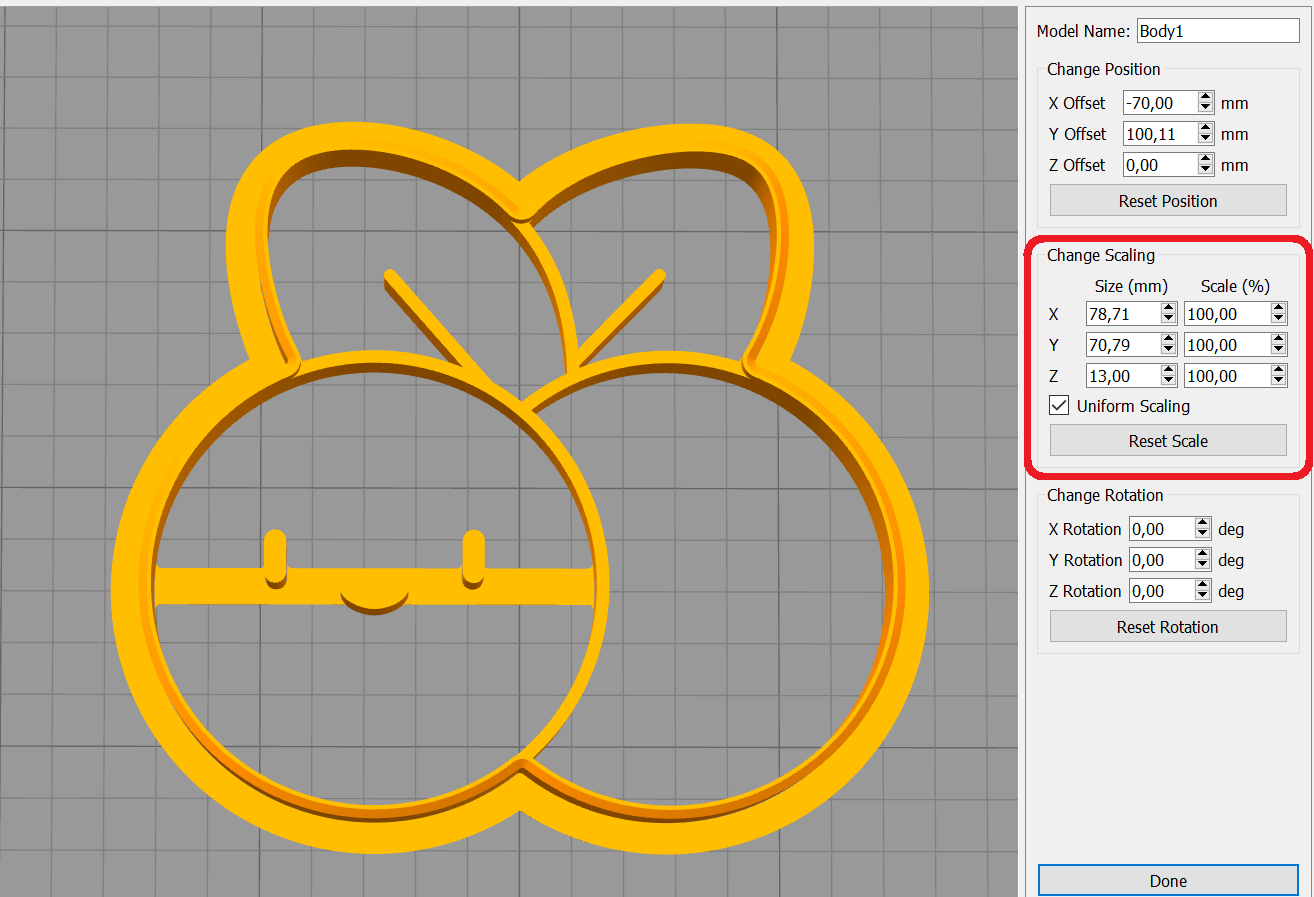The image size is (1314, 897).
Task: Click the Z Scale (%) field
Action: tap(1227, 376)
